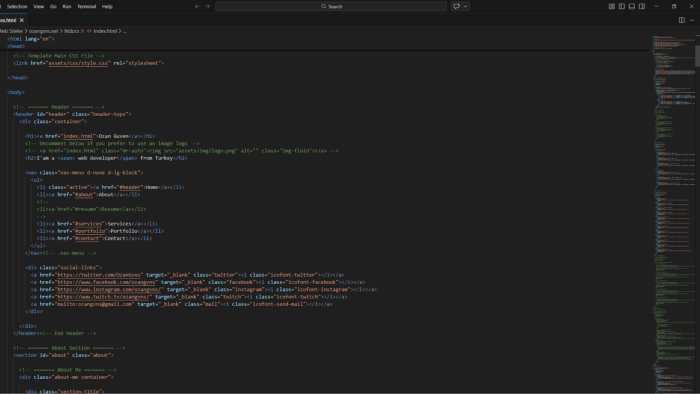Click the sticky head tag line
Image resolution: width=700 pixels, height=394 pixels.
[x=16, y=46]
